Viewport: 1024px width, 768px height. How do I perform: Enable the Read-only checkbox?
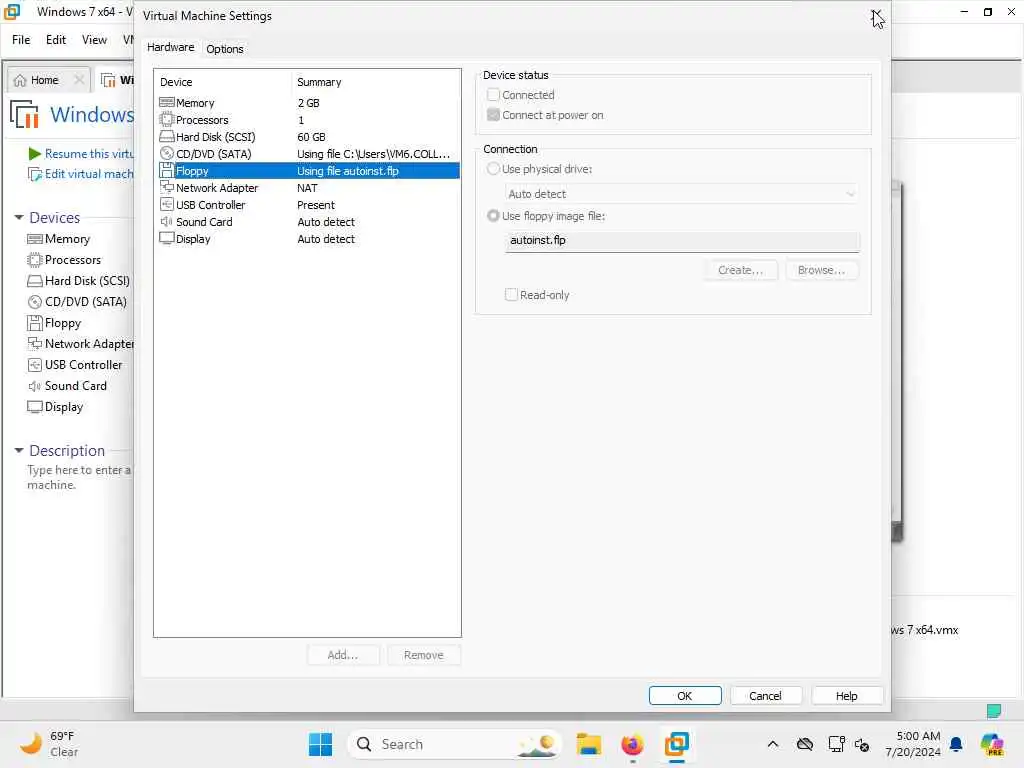[x=511, y=295]
